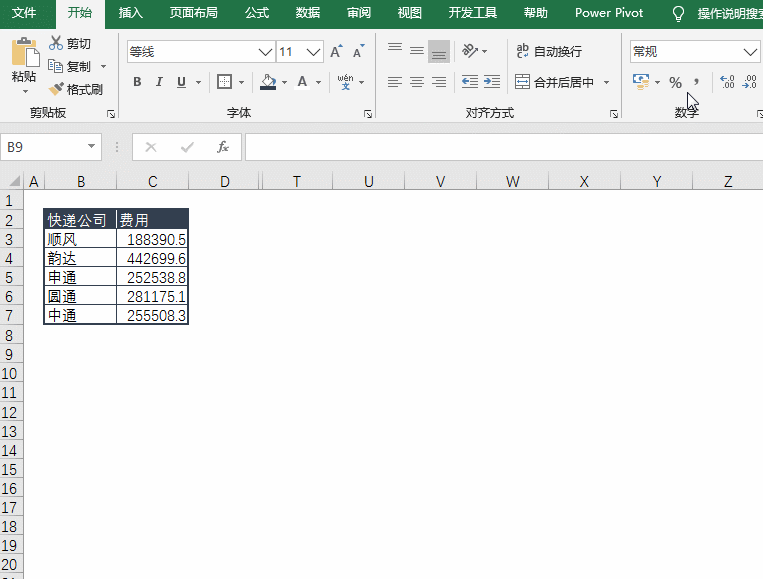This screenshot has height=579, width=763.
Task: Align text left
Action: (x=395, y=82)
